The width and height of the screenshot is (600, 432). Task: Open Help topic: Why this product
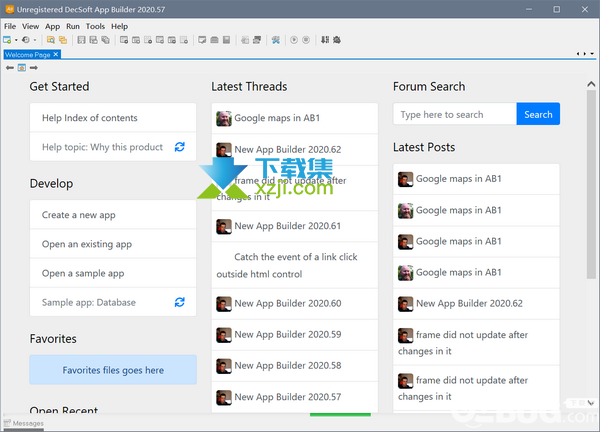pos(102,147)
